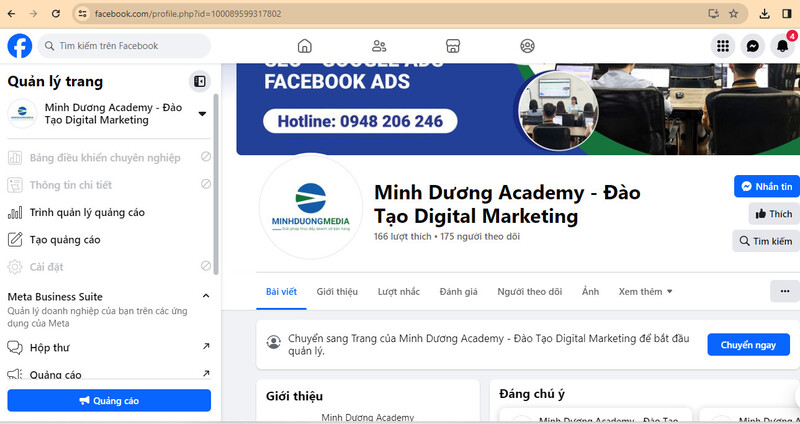This screenshot has height=424, width=800.
Task: Go forward using browser forward arrow
Action: 34,14
